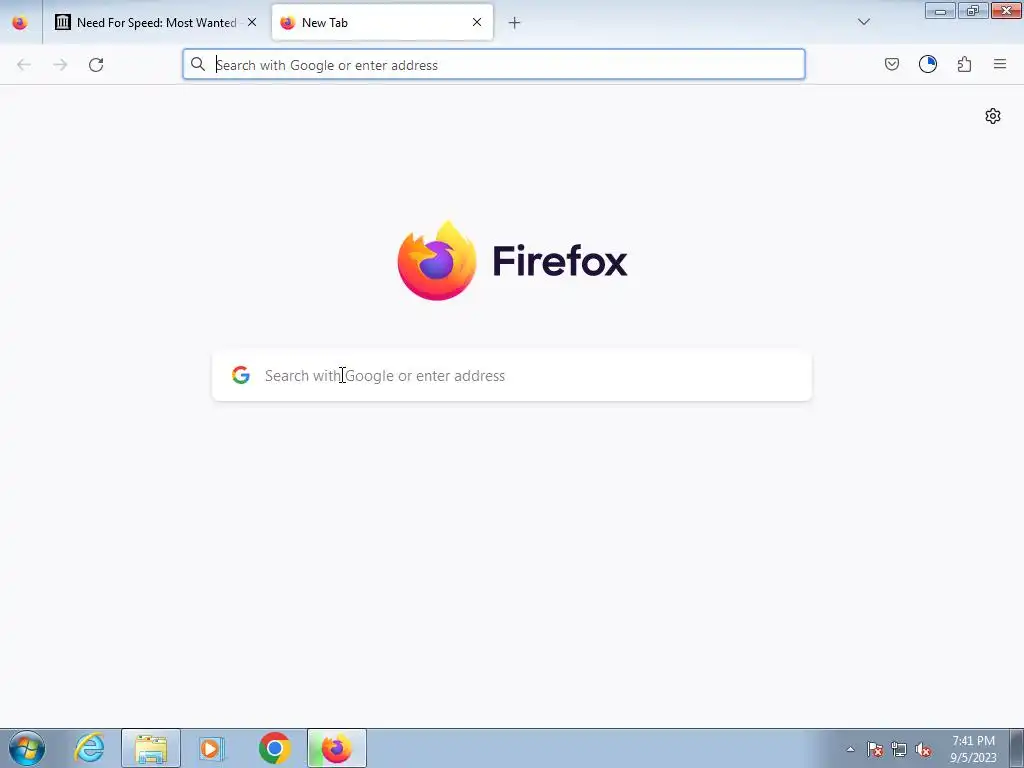This screenshot has height=768, width=1024.
Task: Close the New Tab tab
Action: click(477, 22)
